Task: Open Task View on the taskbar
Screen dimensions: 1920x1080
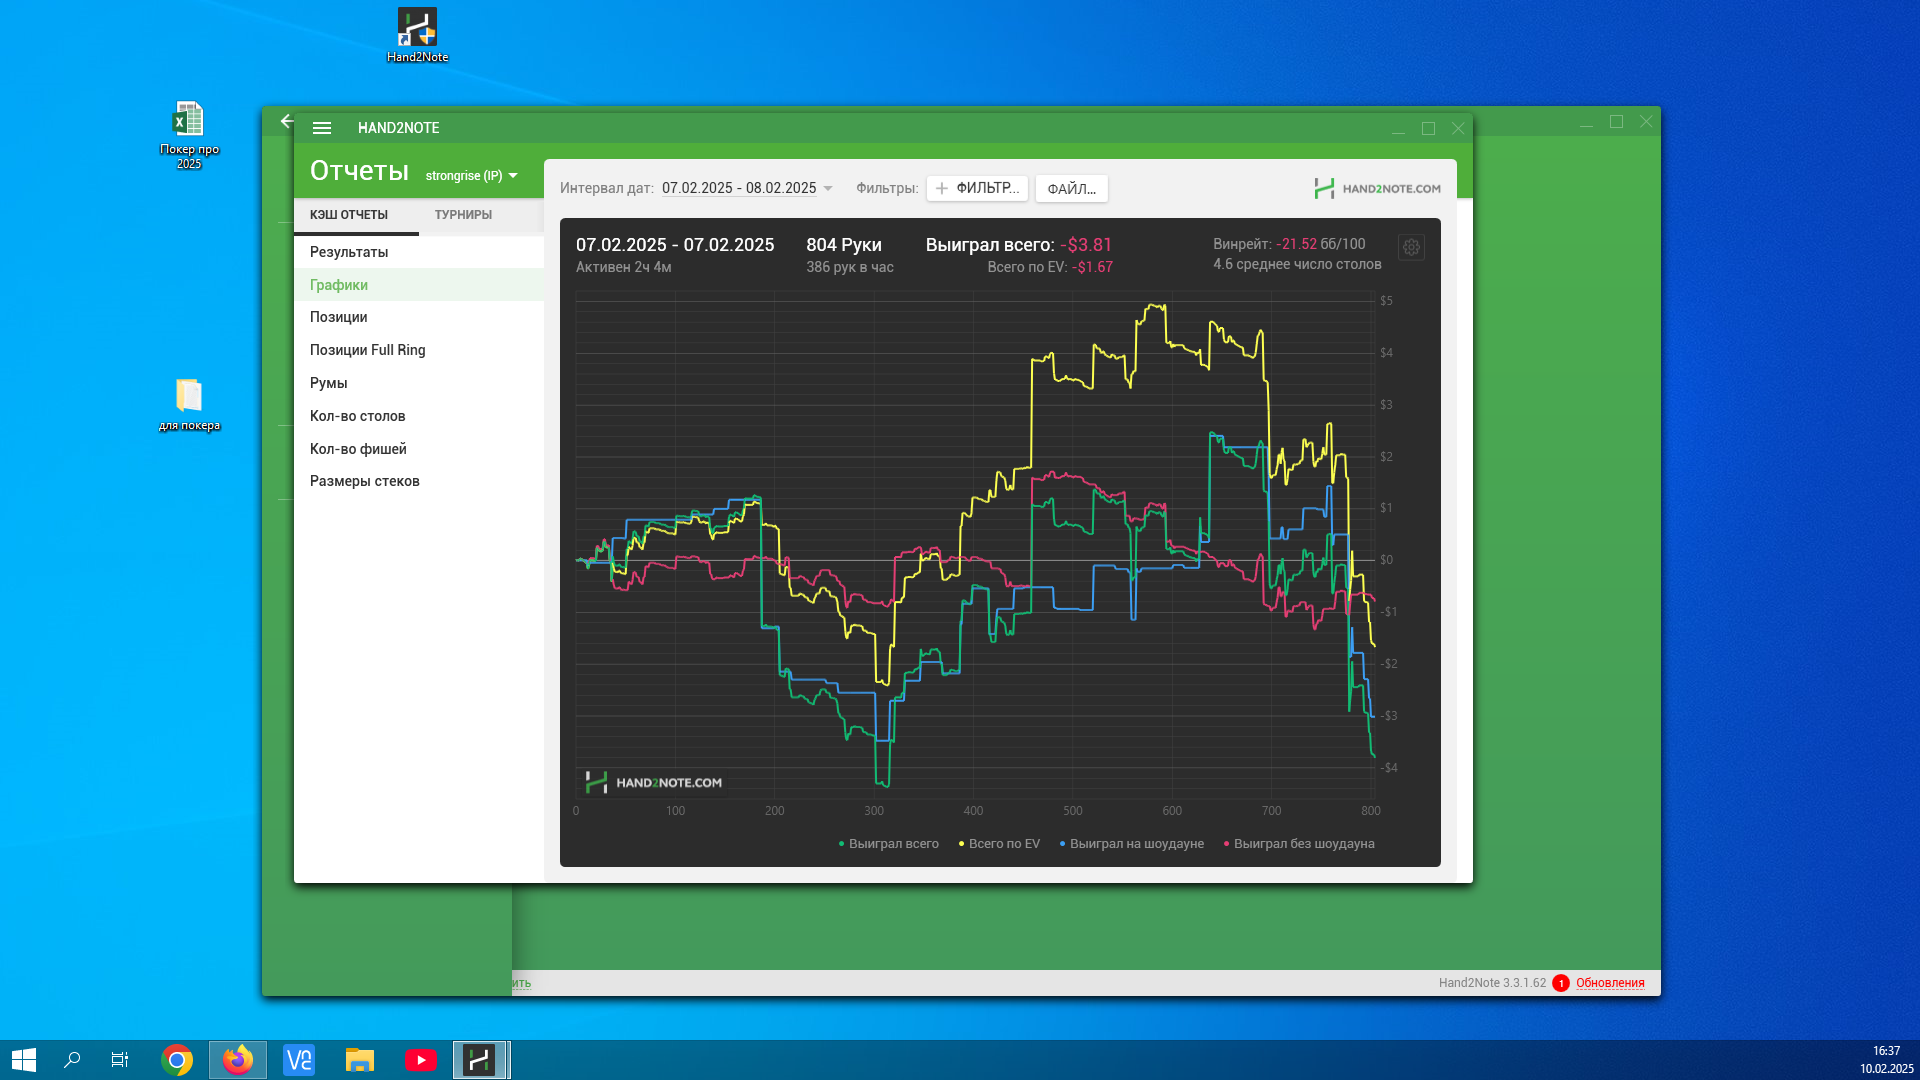Action: point(120,1060)
